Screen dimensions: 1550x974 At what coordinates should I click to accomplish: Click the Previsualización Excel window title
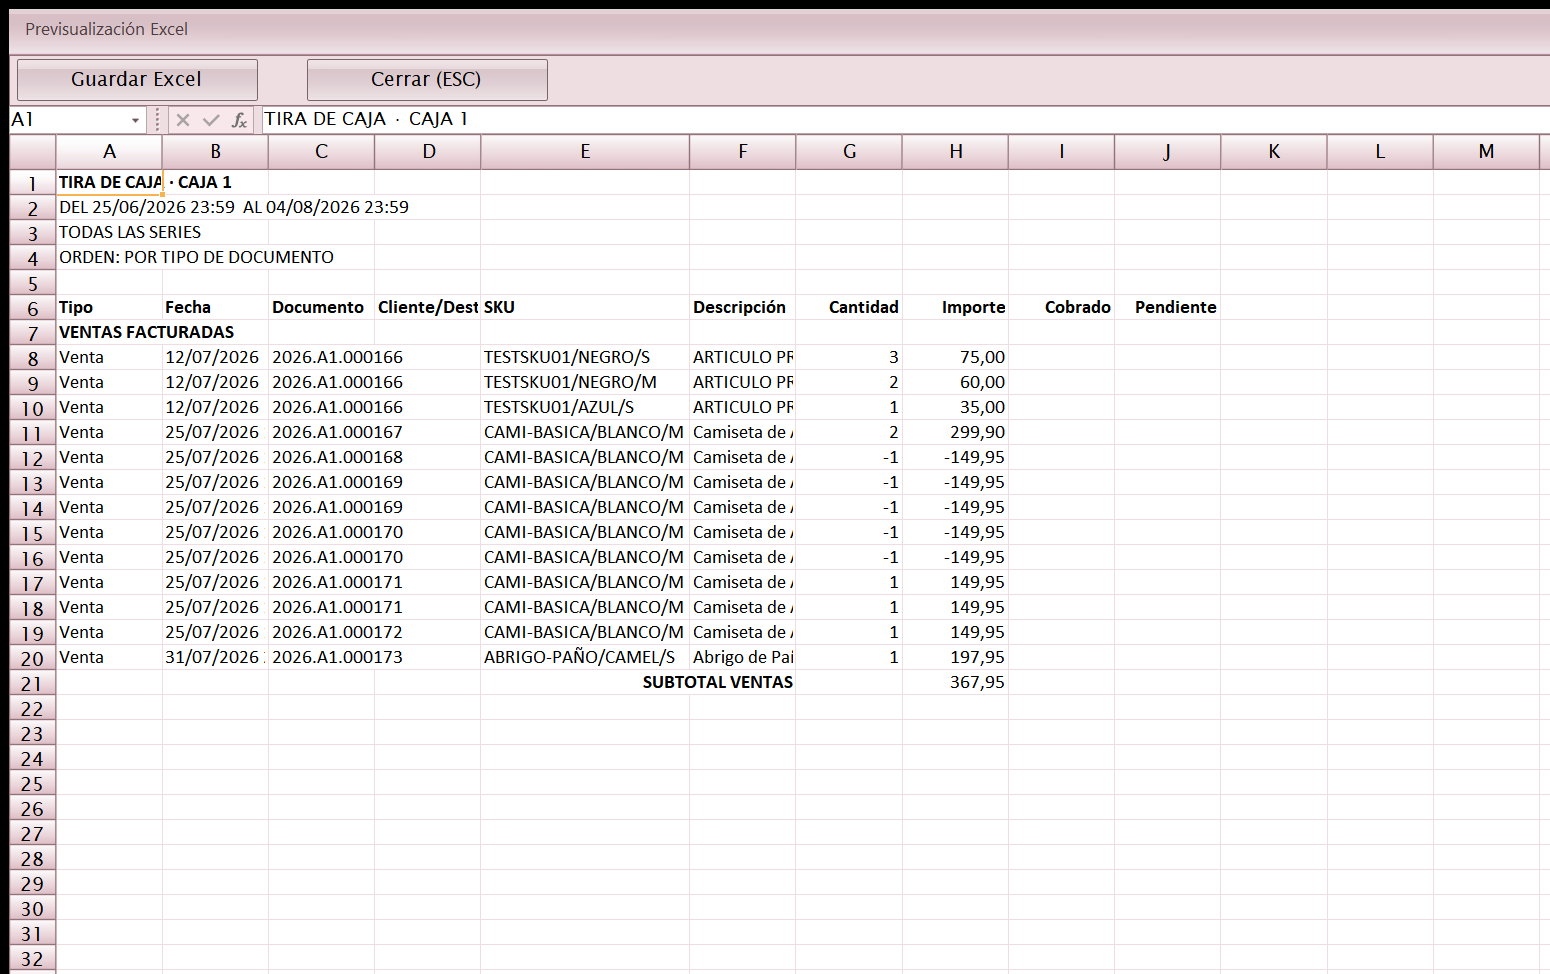(106, 29)
